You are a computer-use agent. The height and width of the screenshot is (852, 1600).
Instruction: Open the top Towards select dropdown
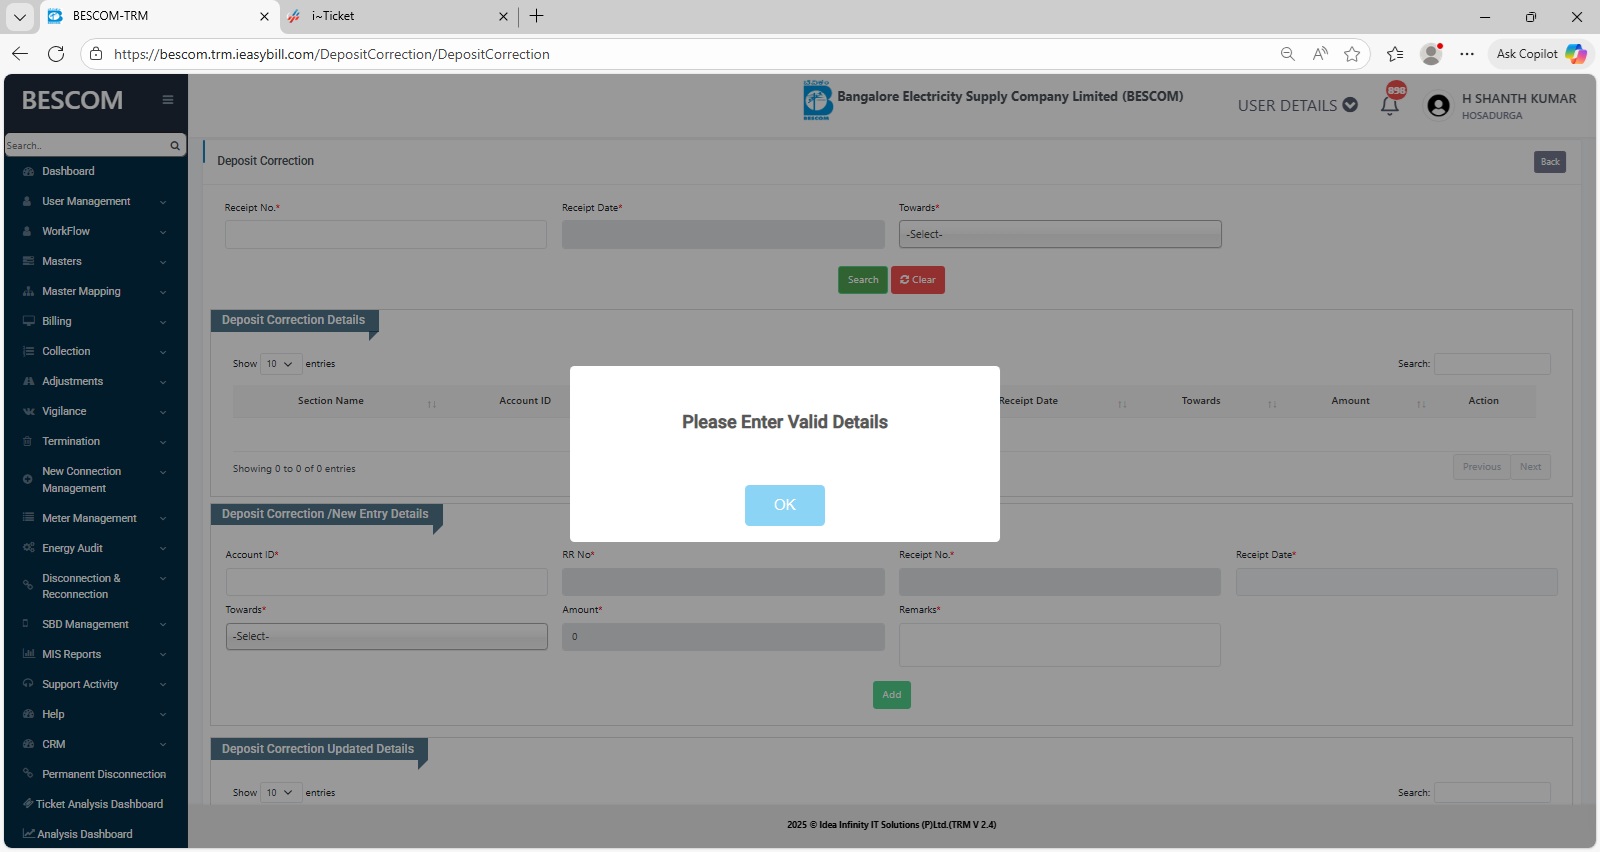(x=1060, y=235)
